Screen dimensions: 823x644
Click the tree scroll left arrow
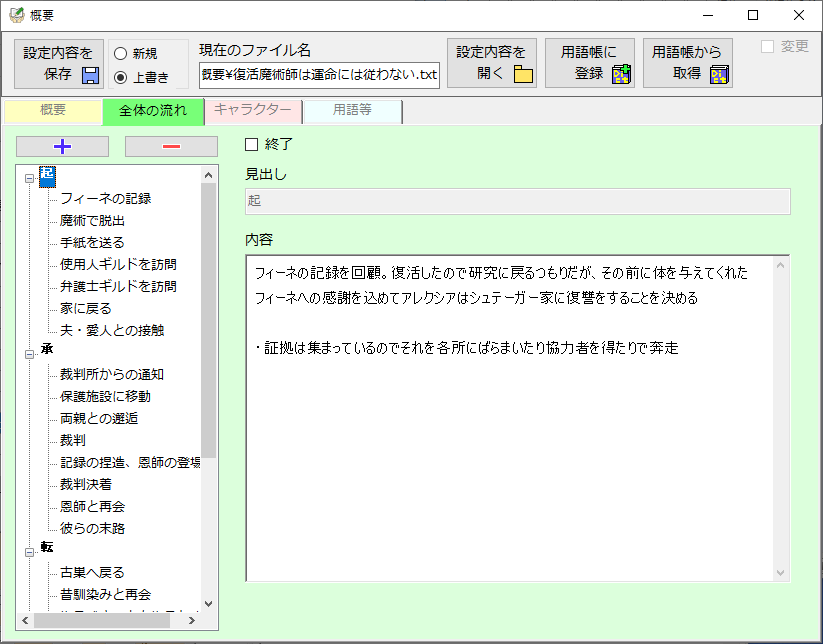tap(25, 620)
